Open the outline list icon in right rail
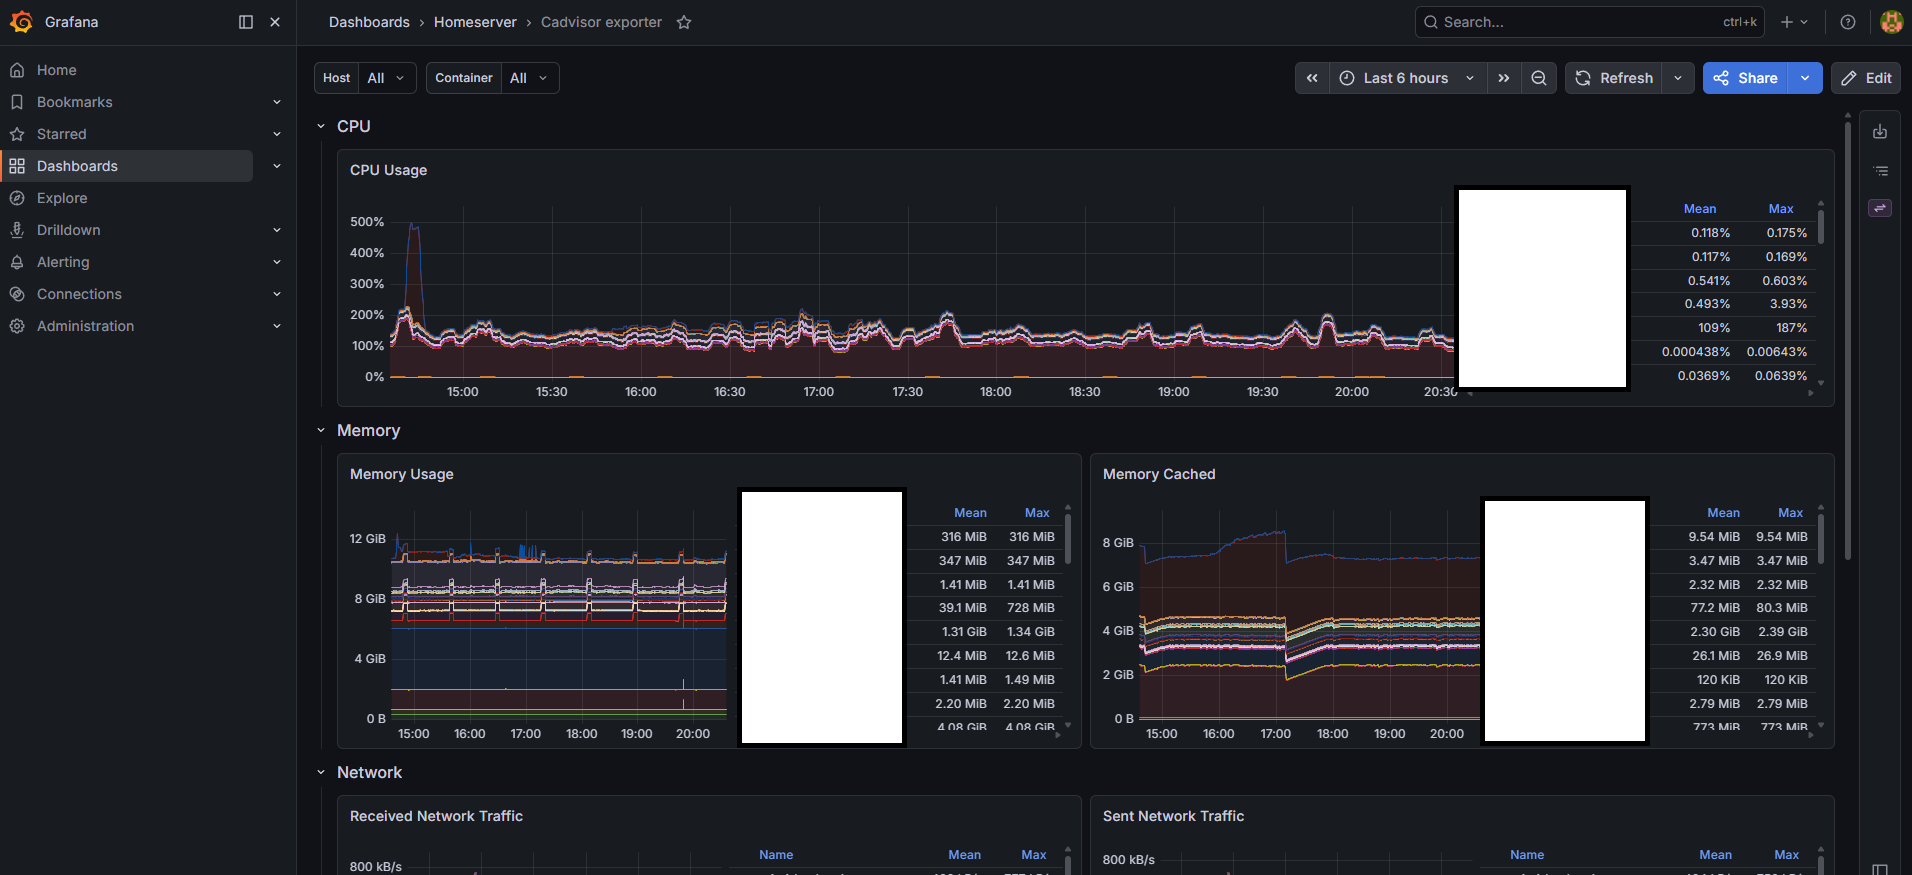 tap(1880, 170)
